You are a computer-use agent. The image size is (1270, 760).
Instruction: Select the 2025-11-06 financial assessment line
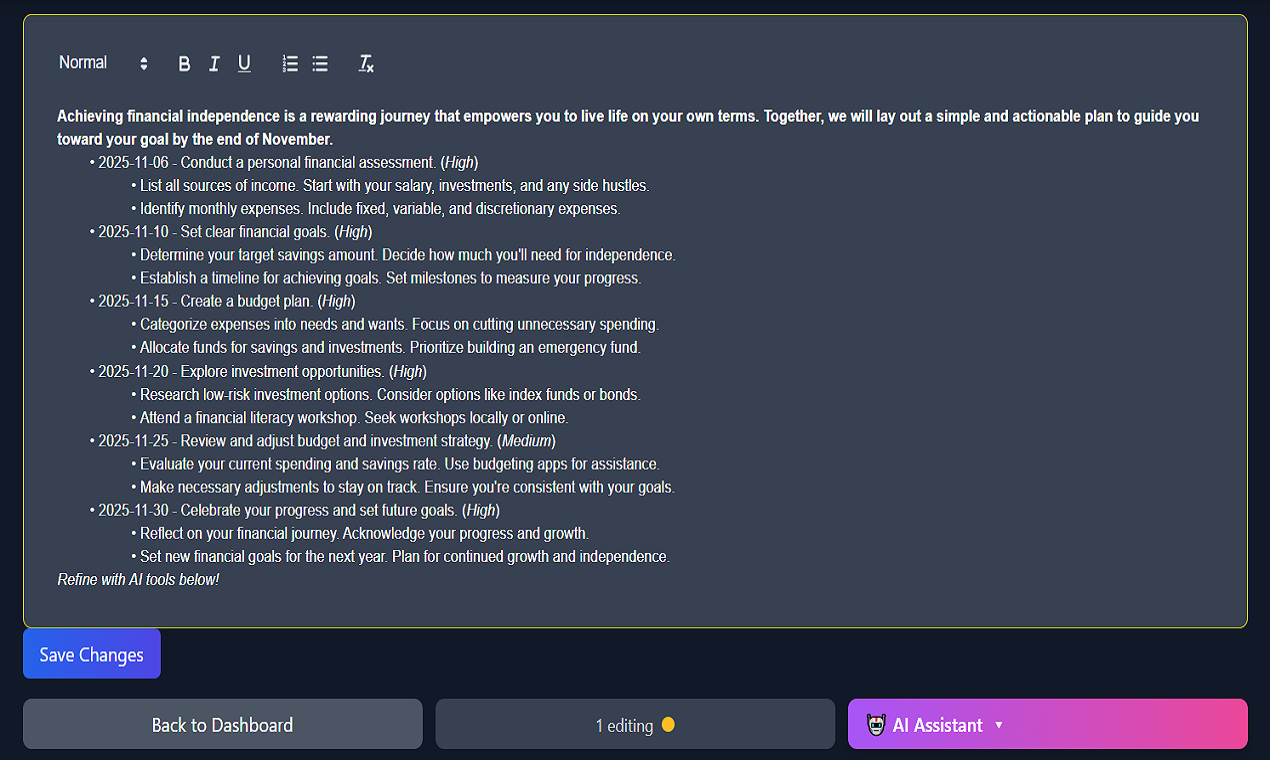(x=270, y=162)
